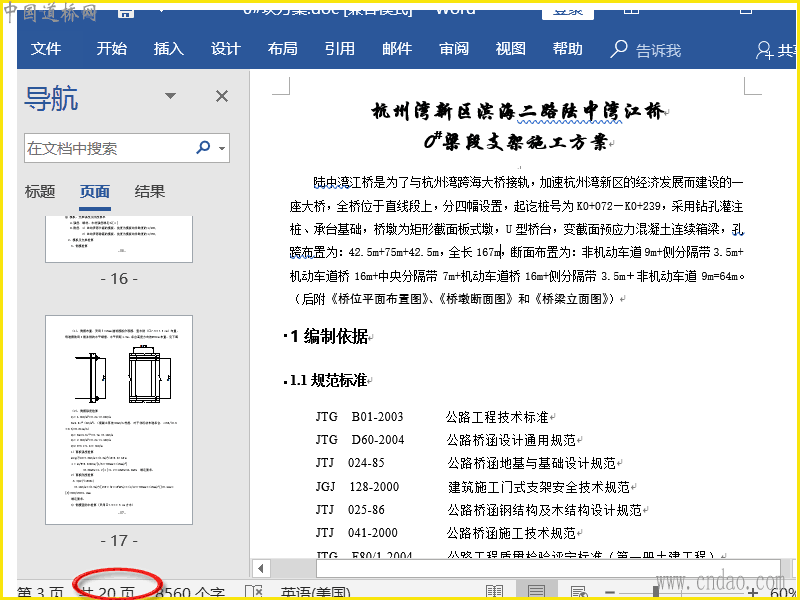Click the 8560 个字 word count

(x=190, y=593)
